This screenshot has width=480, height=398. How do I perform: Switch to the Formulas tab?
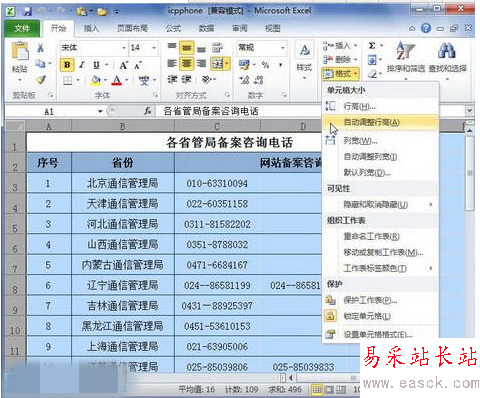coord(173,28)
